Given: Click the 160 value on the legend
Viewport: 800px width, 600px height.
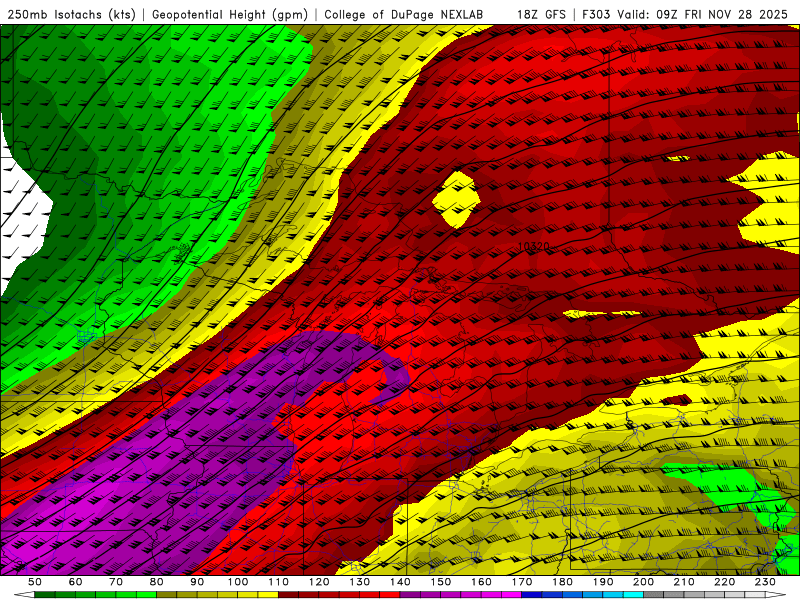Looking at the screenshot, I should click(481, 582).
